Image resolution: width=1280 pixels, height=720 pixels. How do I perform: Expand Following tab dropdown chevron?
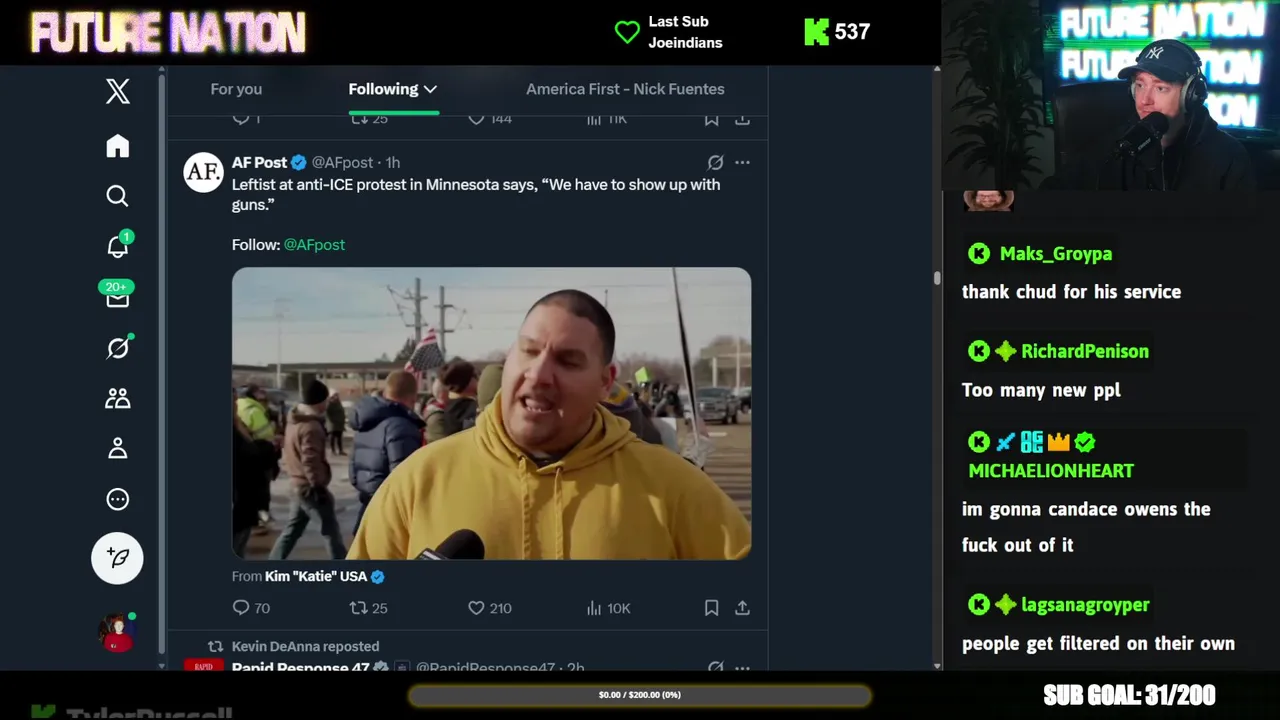pyautogui.click(x=430, y=89)
